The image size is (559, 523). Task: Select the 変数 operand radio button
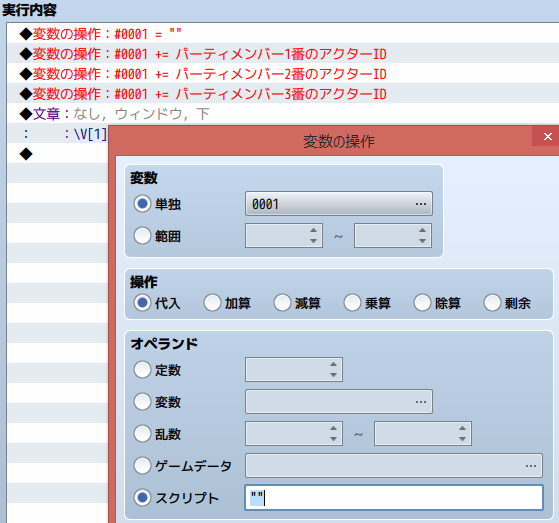[x=142, y=402]
